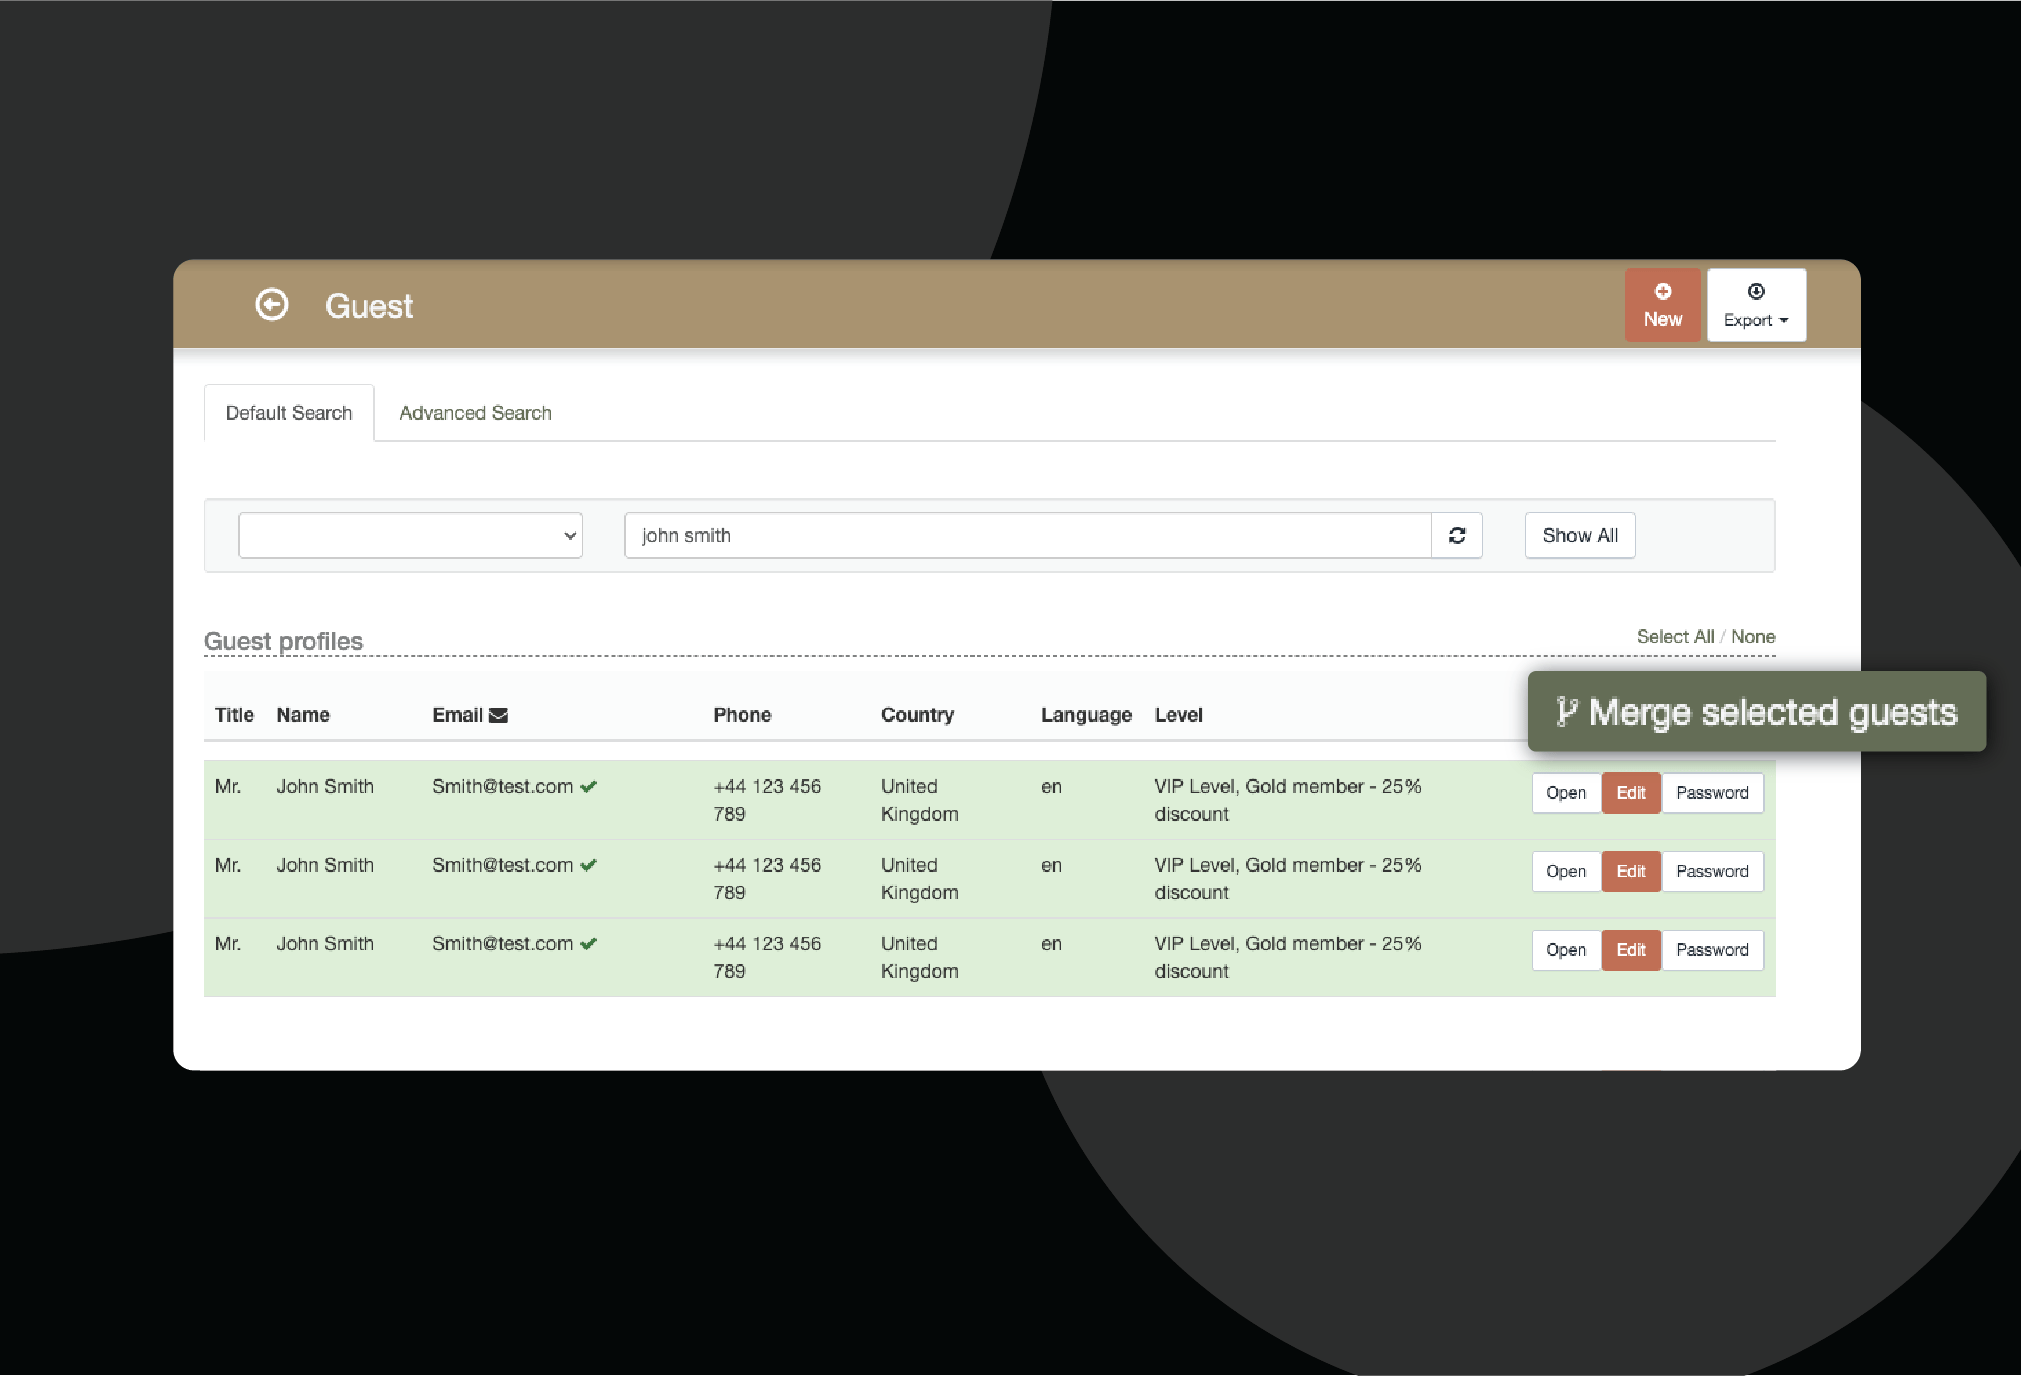
Task: Click the john smith search input field
Action: tap(1027, 535)
